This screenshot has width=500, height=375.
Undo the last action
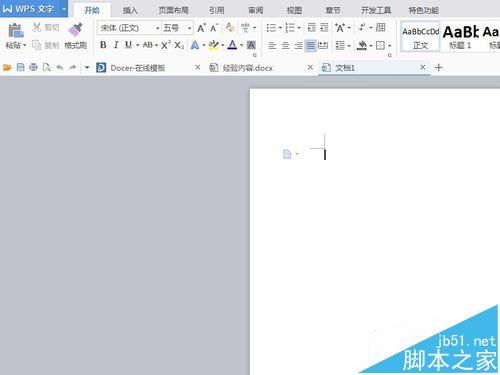click(60, 68)
